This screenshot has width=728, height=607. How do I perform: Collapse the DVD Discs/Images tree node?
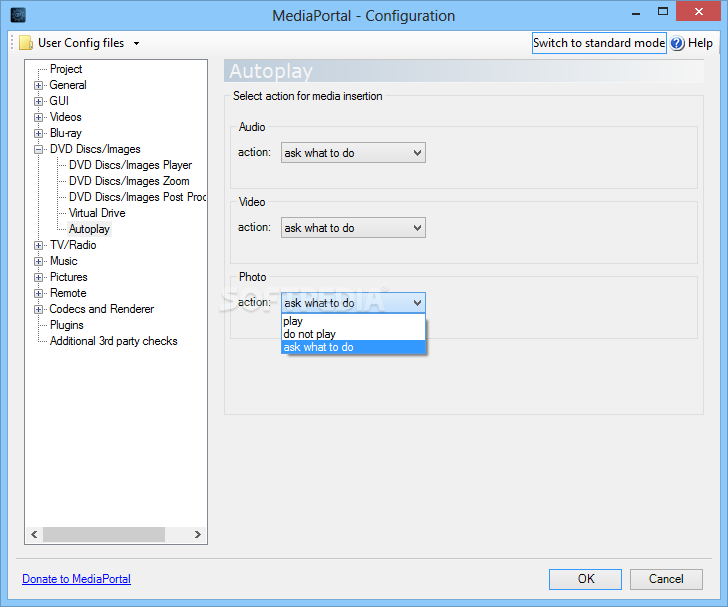click(x=39, y=150)
